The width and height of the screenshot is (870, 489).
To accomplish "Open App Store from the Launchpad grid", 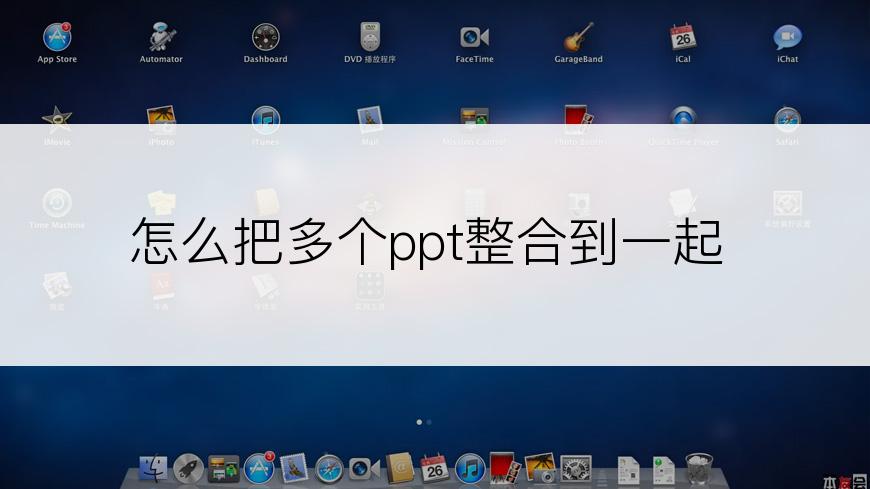I will coord(57,37).
